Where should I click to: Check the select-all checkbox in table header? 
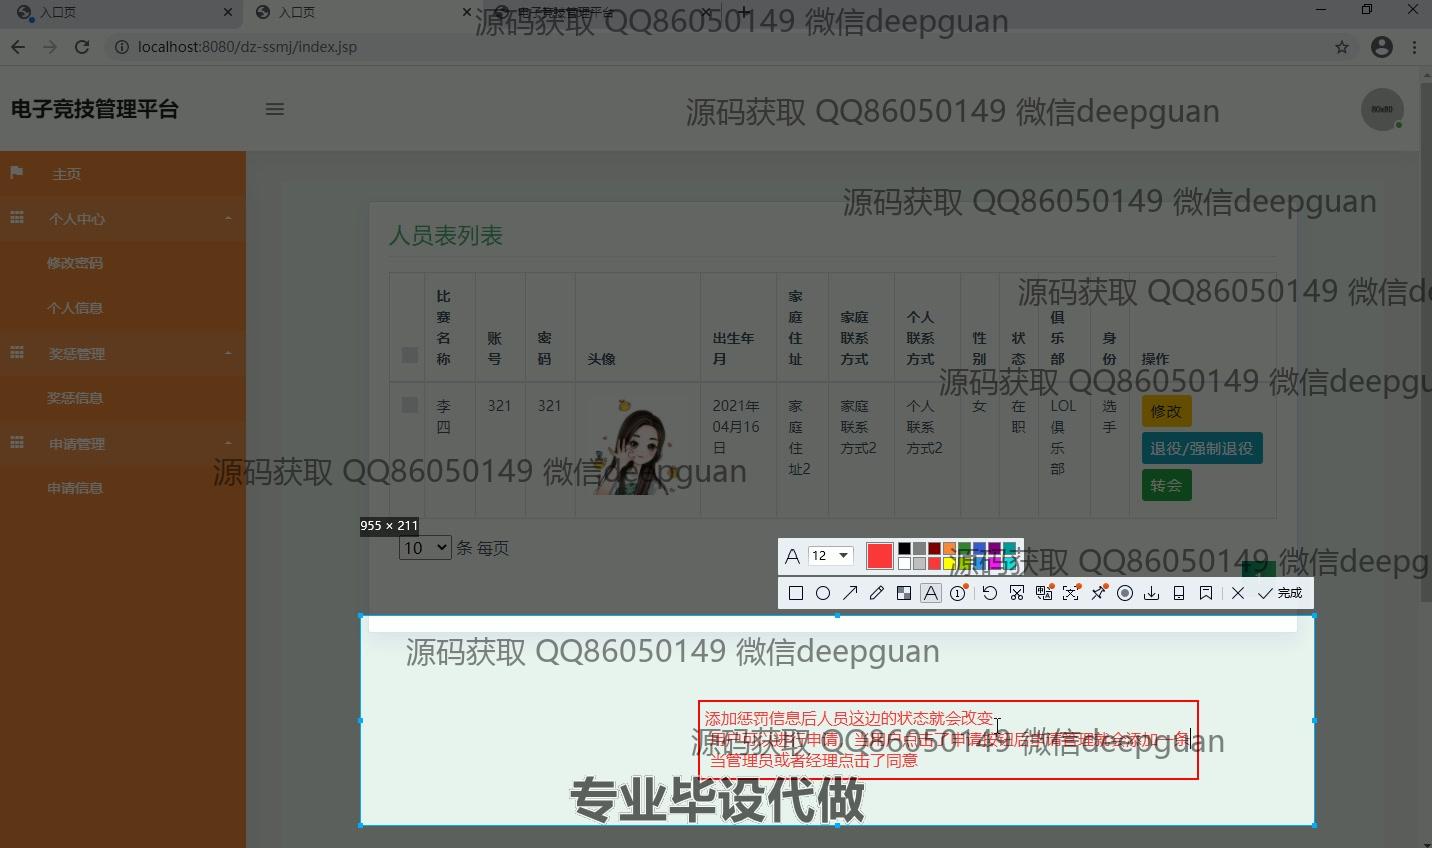pyautogui.click(x=408, y=355)
